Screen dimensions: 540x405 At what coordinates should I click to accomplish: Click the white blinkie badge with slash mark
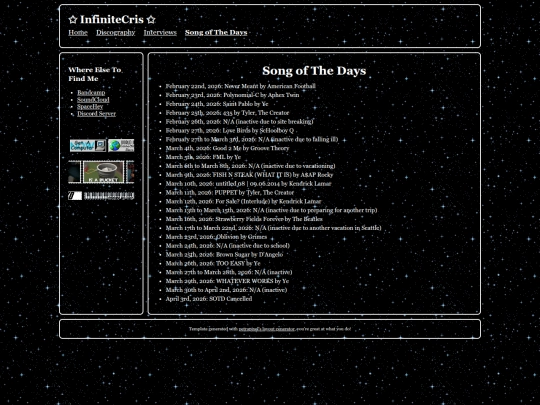coord(75,196)
